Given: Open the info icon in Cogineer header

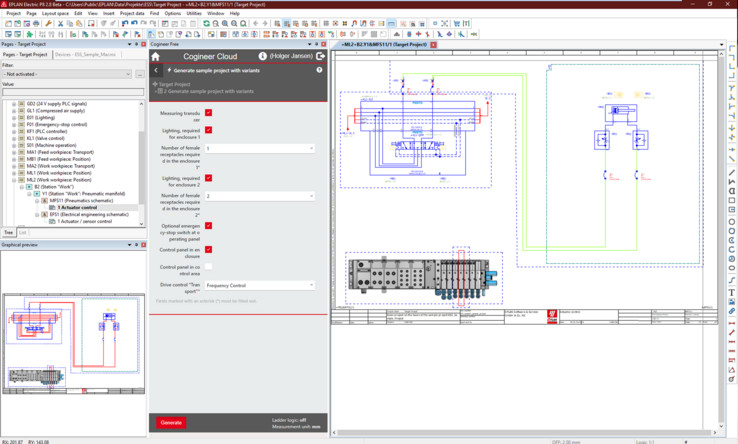Looking at the screenshot, I should click(262, 57).
